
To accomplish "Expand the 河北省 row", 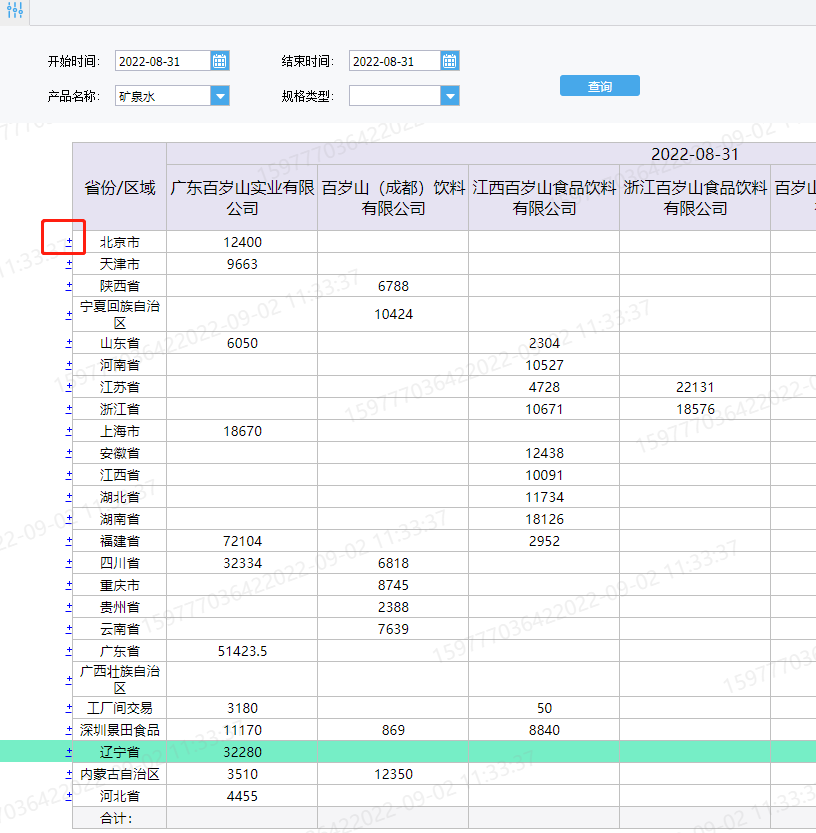I will pos(69,796).
